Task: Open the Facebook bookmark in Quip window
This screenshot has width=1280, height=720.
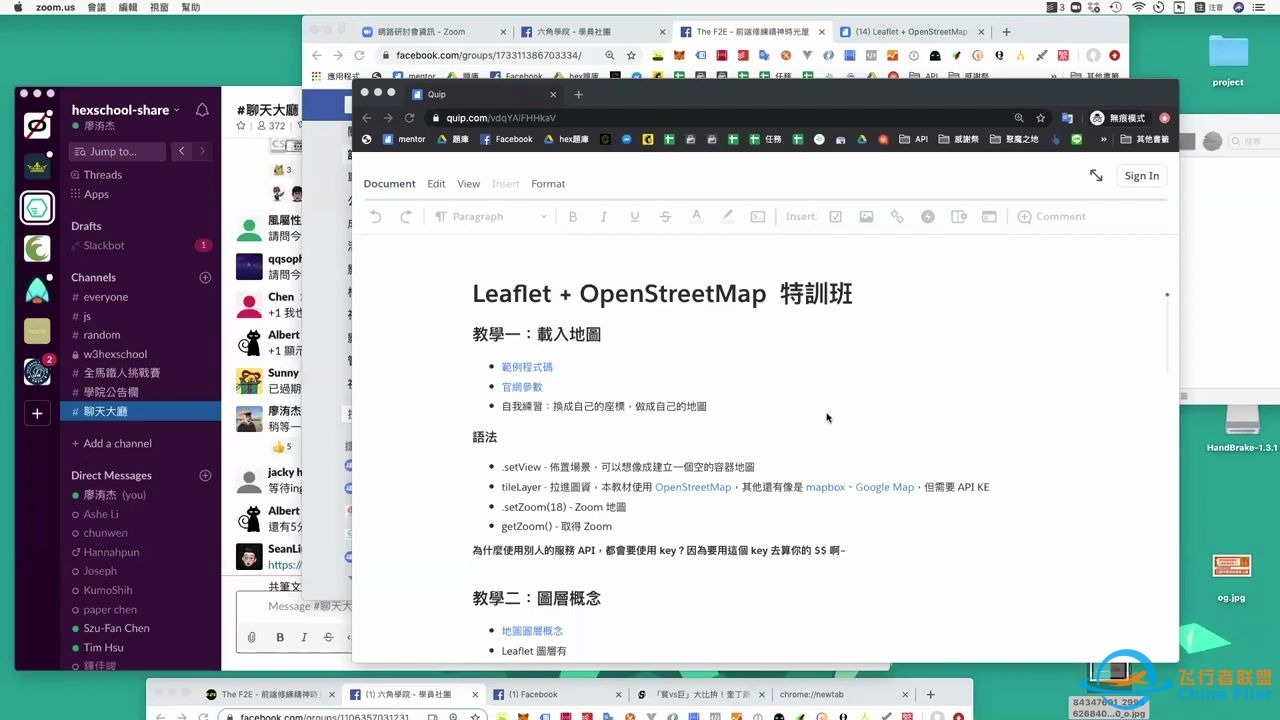Action: [x=507, y=140]
